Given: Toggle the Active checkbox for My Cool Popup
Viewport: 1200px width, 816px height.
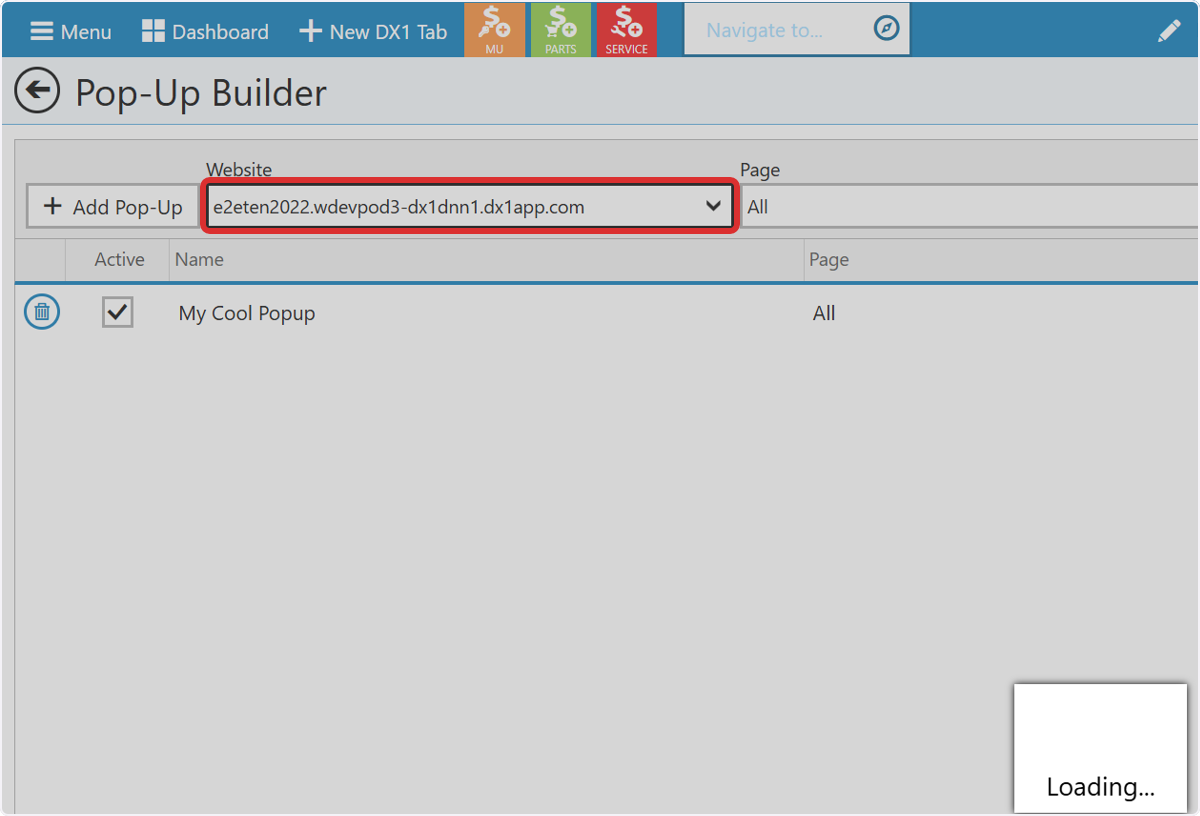Looking at the screenshot, I should 118,312.
